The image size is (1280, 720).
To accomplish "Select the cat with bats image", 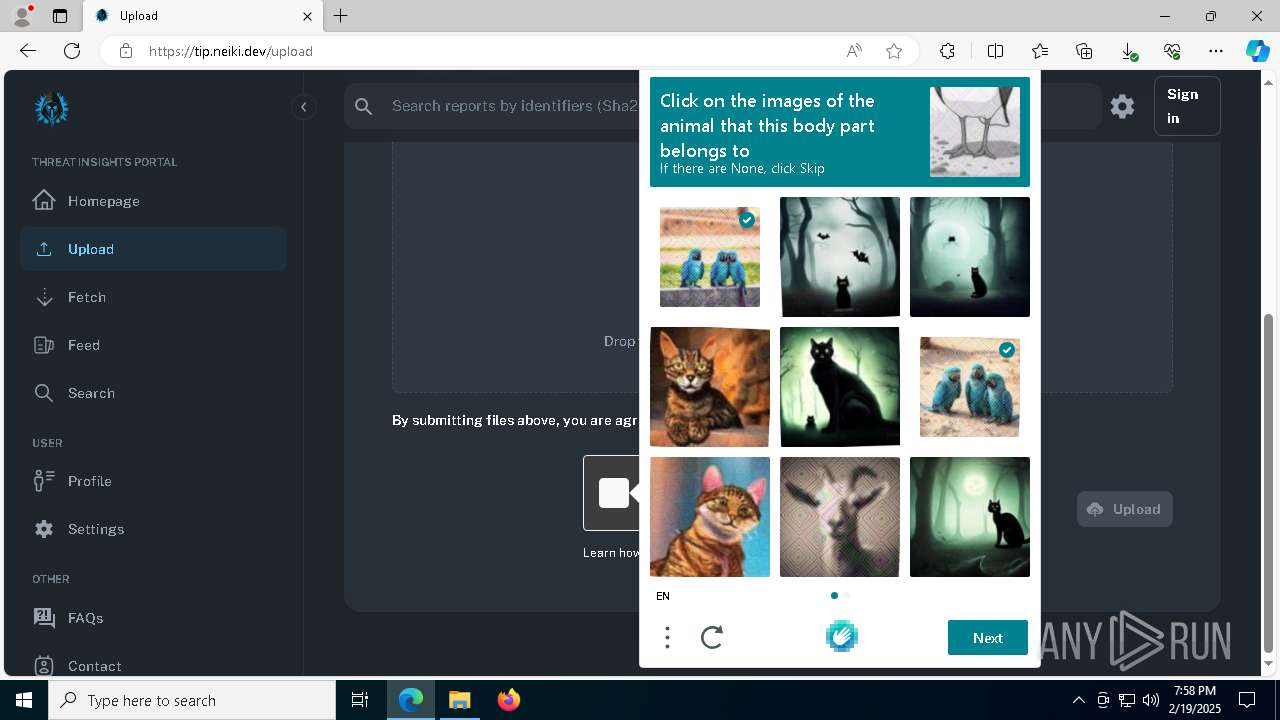I will coord(840,257).
